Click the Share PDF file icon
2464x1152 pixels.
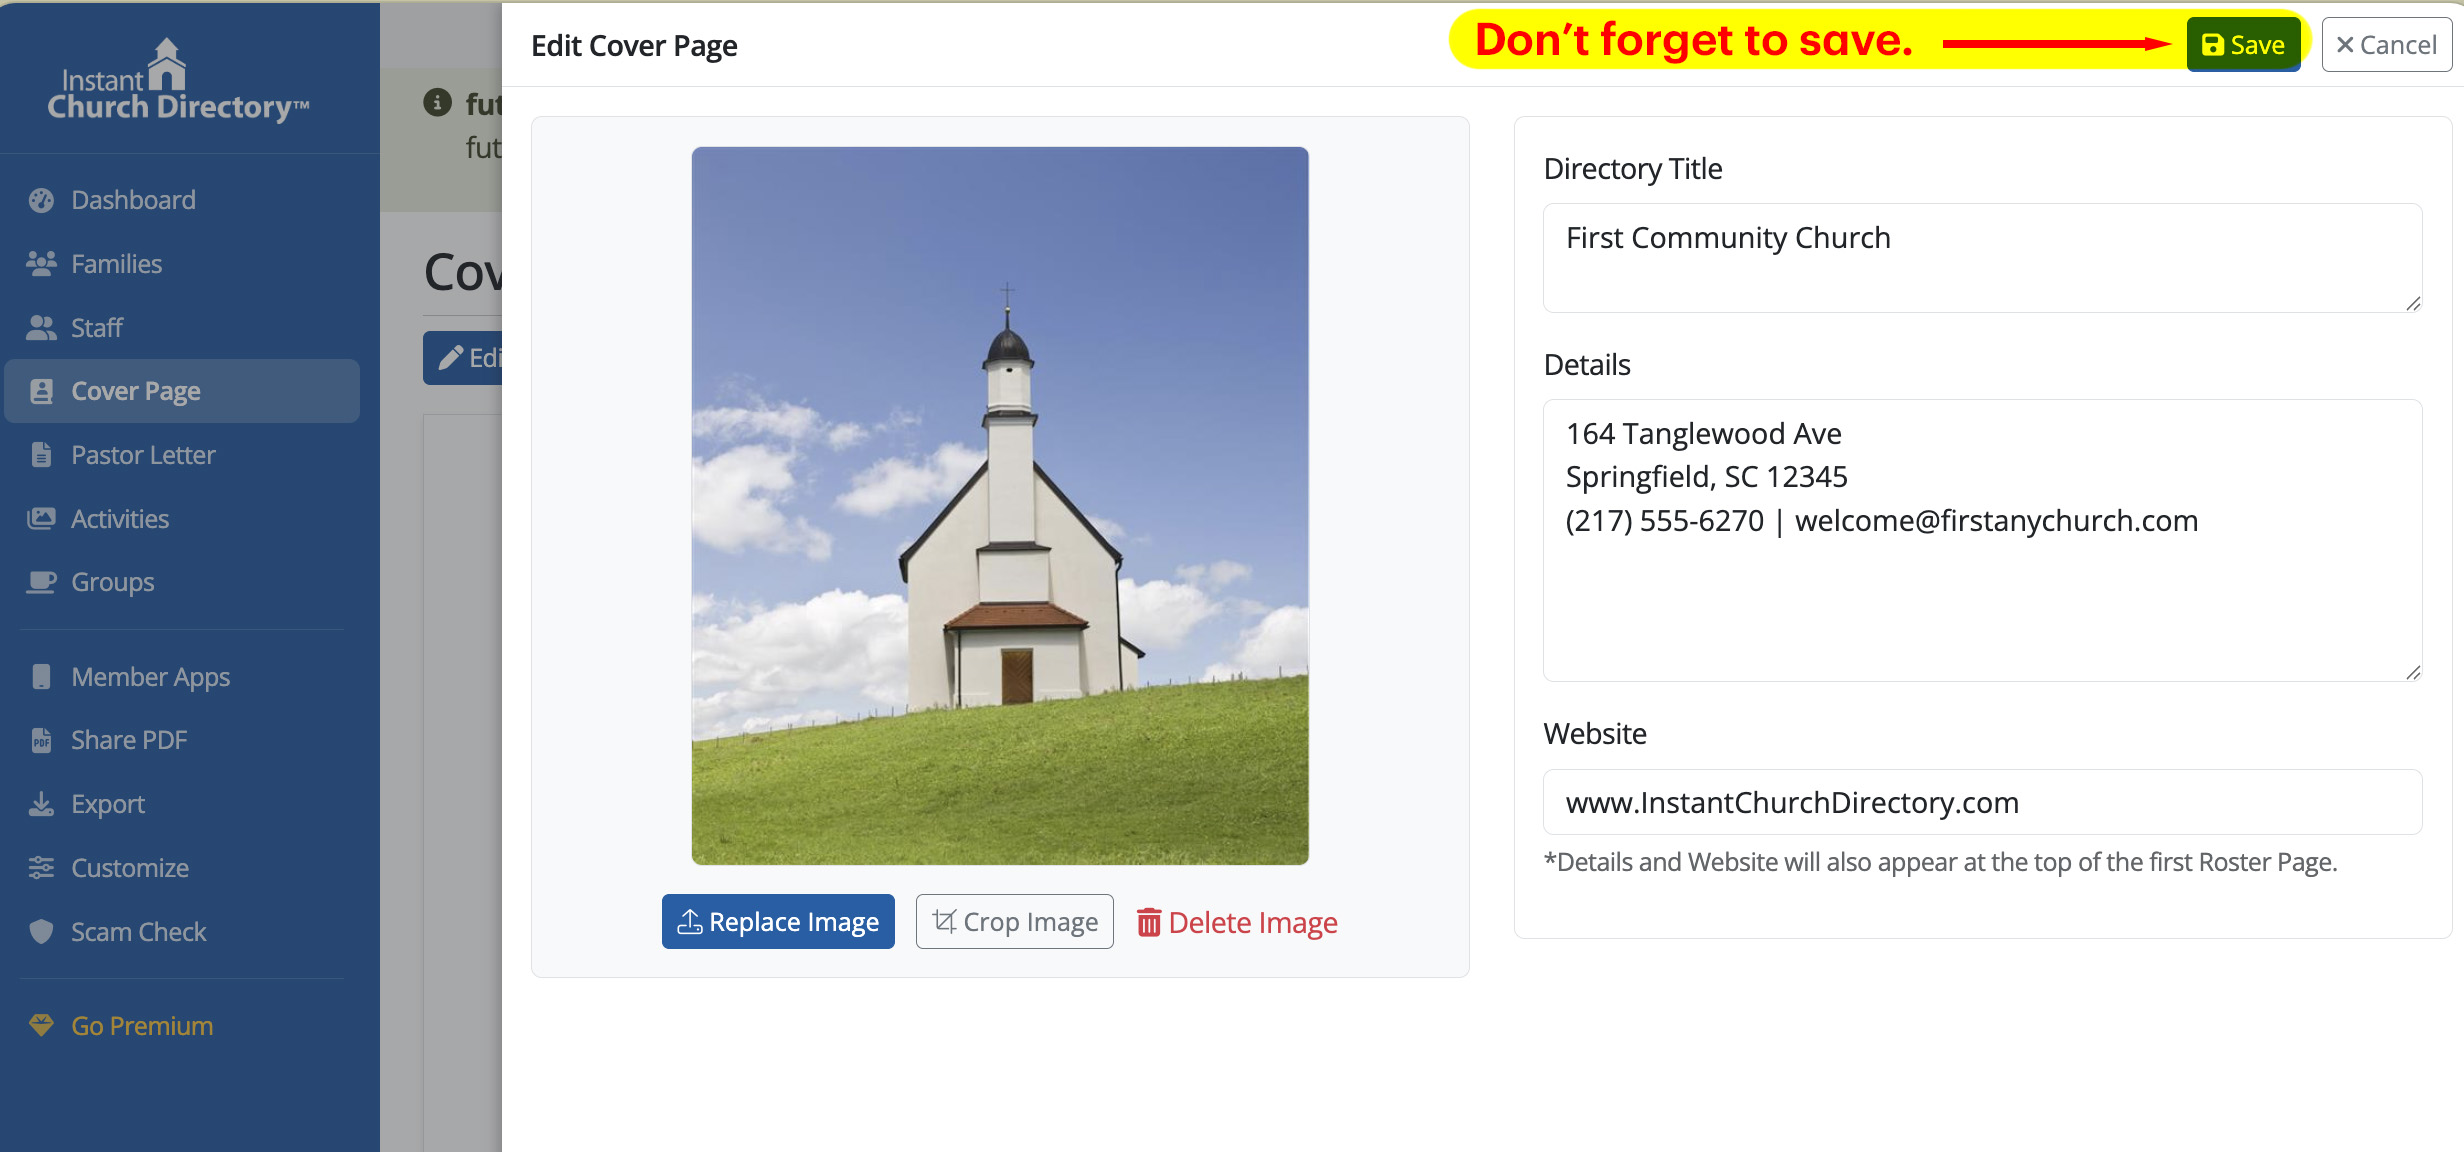click(x=41, y=740)
